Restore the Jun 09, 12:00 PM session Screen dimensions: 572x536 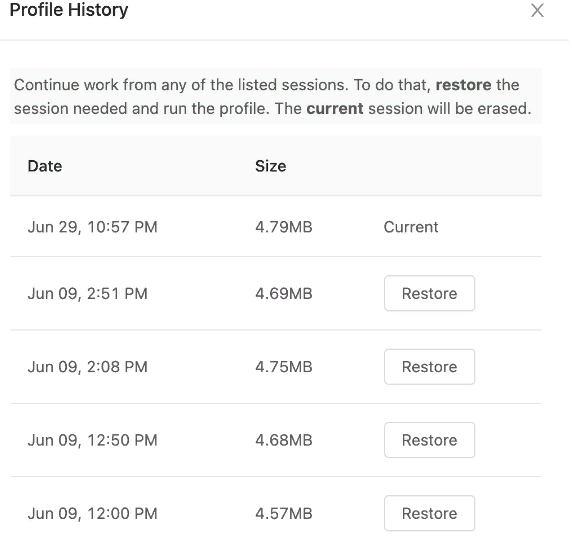429,513
